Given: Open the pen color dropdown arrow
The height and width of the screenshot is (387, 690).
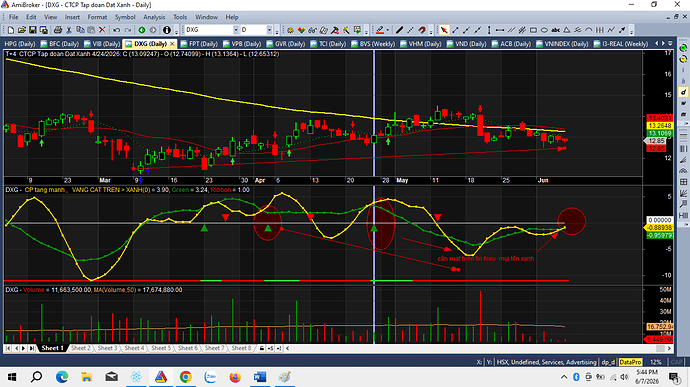Looking at the screenshot, I should click(388, 30).
